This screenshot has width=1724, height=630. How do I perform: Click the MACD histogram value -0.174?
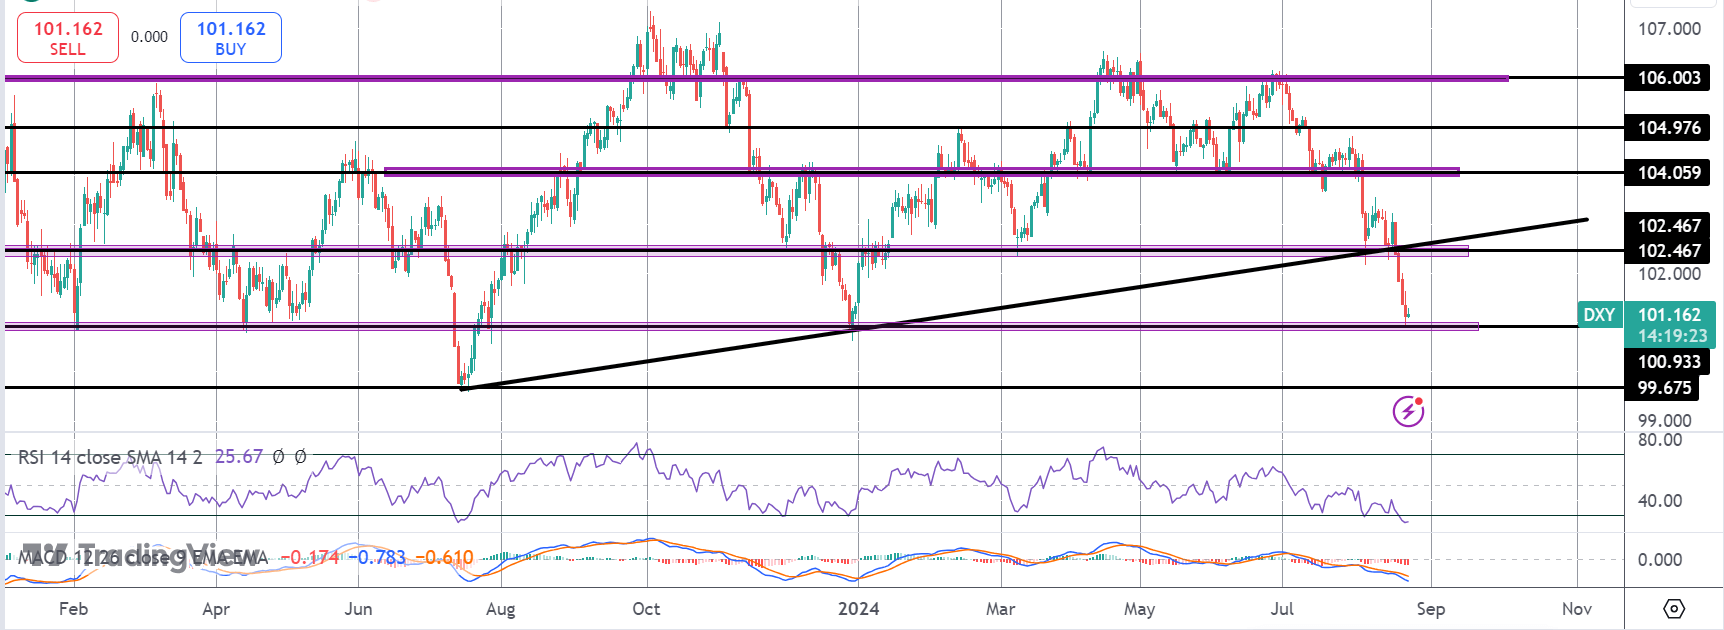pyautogui.click(x=311, y=557)
